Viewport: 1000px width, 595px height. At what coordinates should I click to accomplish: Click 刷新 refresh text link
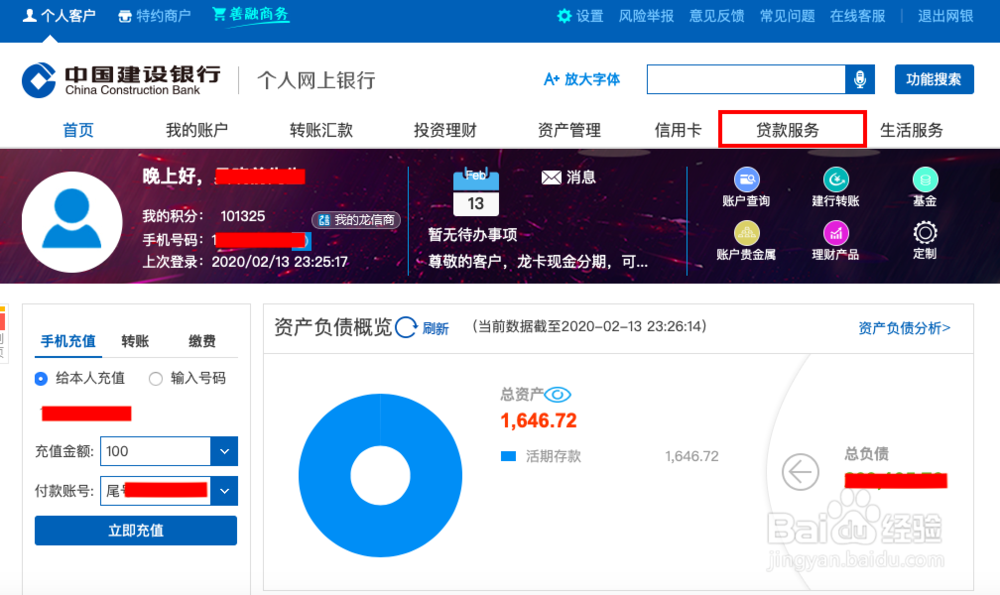(436, 328)
